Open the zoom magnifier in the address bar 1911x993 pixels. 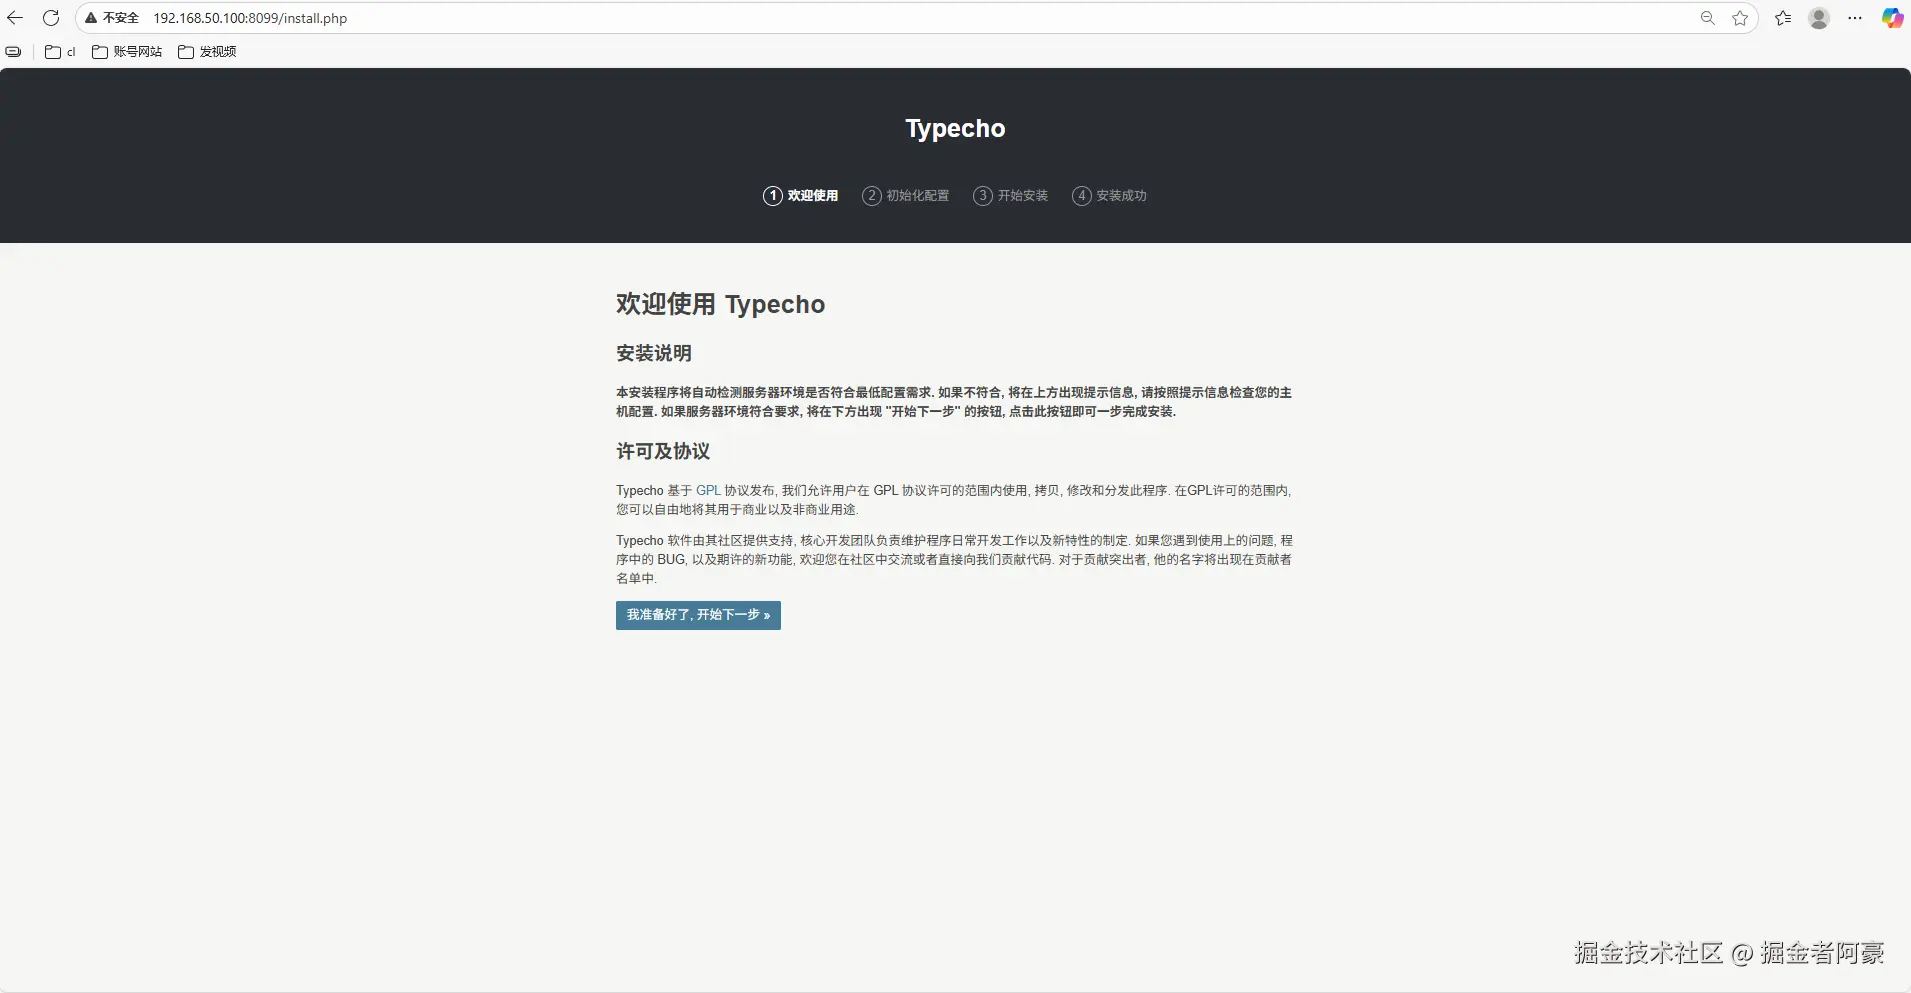click(1708, 18)
